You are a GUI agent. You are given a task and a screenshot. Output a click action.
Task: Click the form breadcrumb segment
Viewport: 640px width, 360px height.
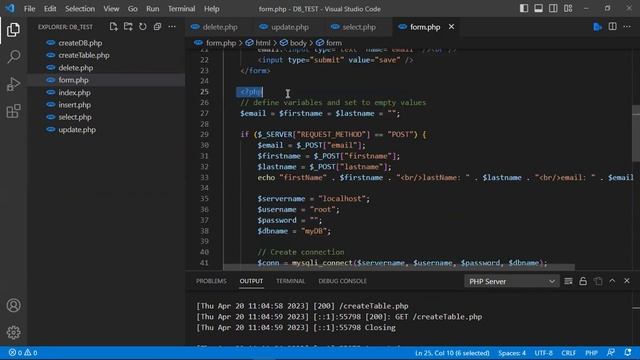pyautogui.click(x=329, y=43)
